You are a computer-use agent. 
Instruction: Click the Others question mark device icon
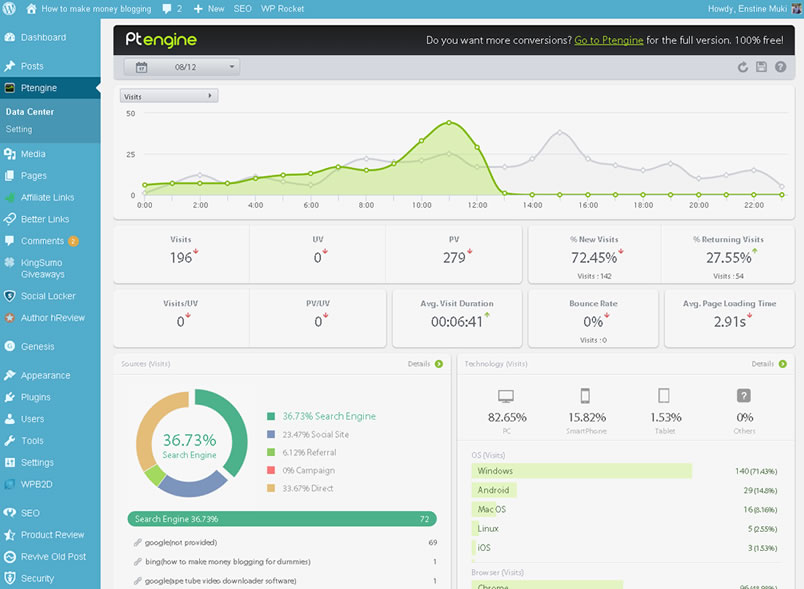click(743, 396)
